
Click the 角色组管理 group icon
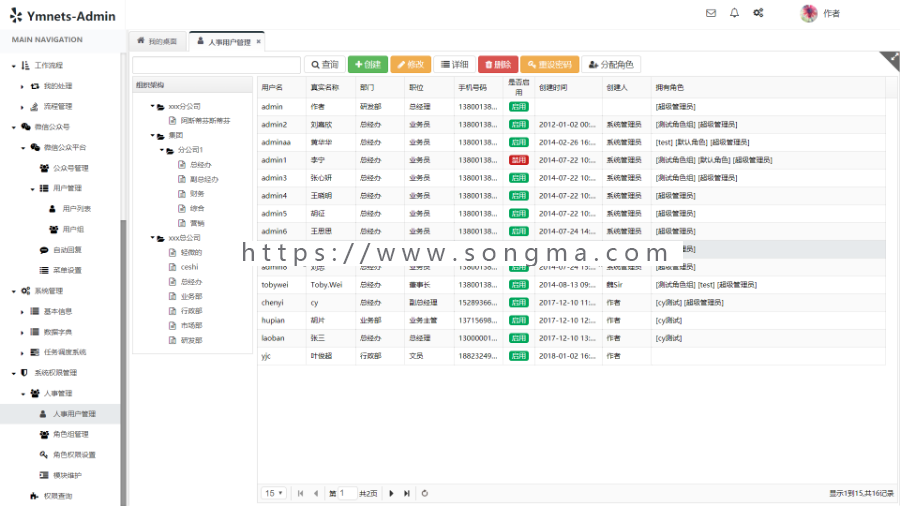[44, 435]
